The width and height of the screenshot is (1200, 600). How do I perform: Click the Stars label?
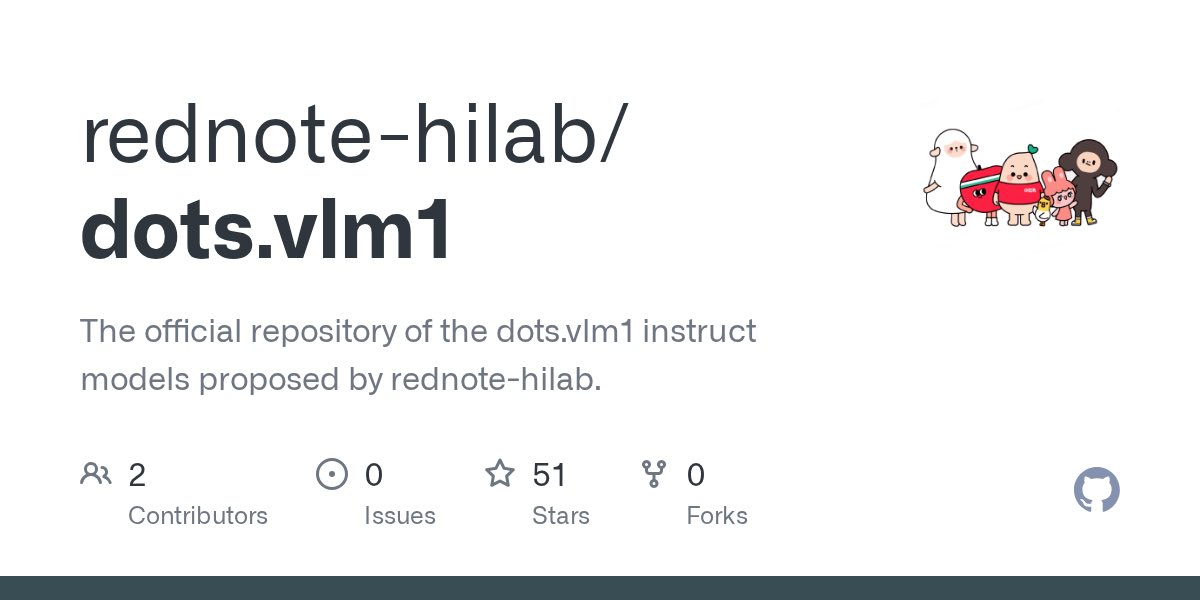tap(561, 516)
